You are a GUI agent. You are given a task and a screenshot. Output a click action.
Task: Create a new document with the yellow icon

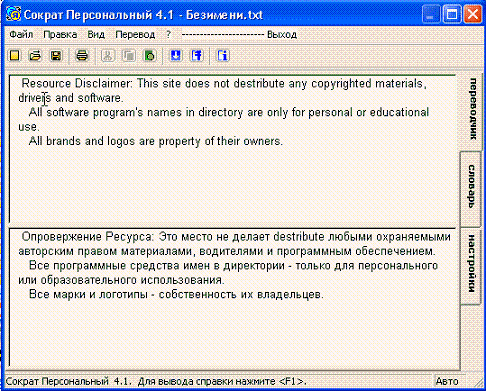click(15, 56)
